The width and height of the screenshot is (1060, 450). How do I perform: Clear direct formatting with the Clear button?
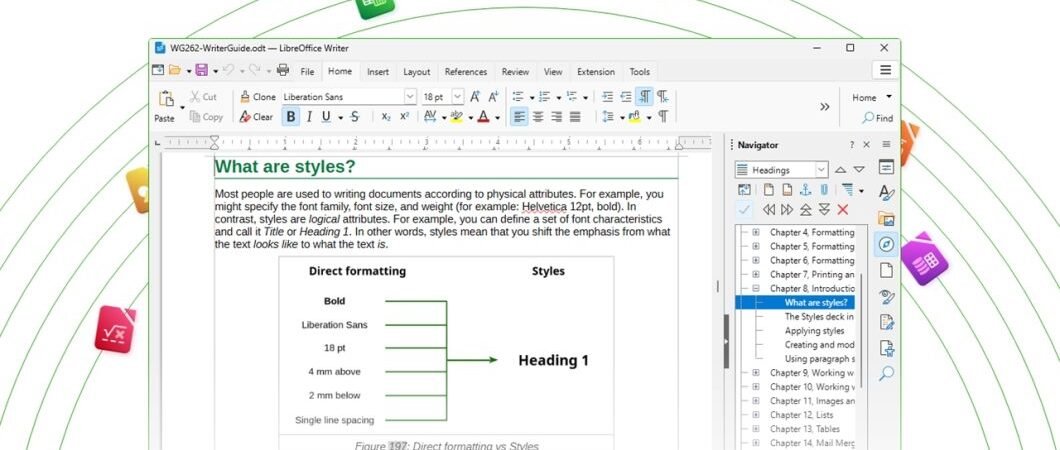[x=256, y=117]
